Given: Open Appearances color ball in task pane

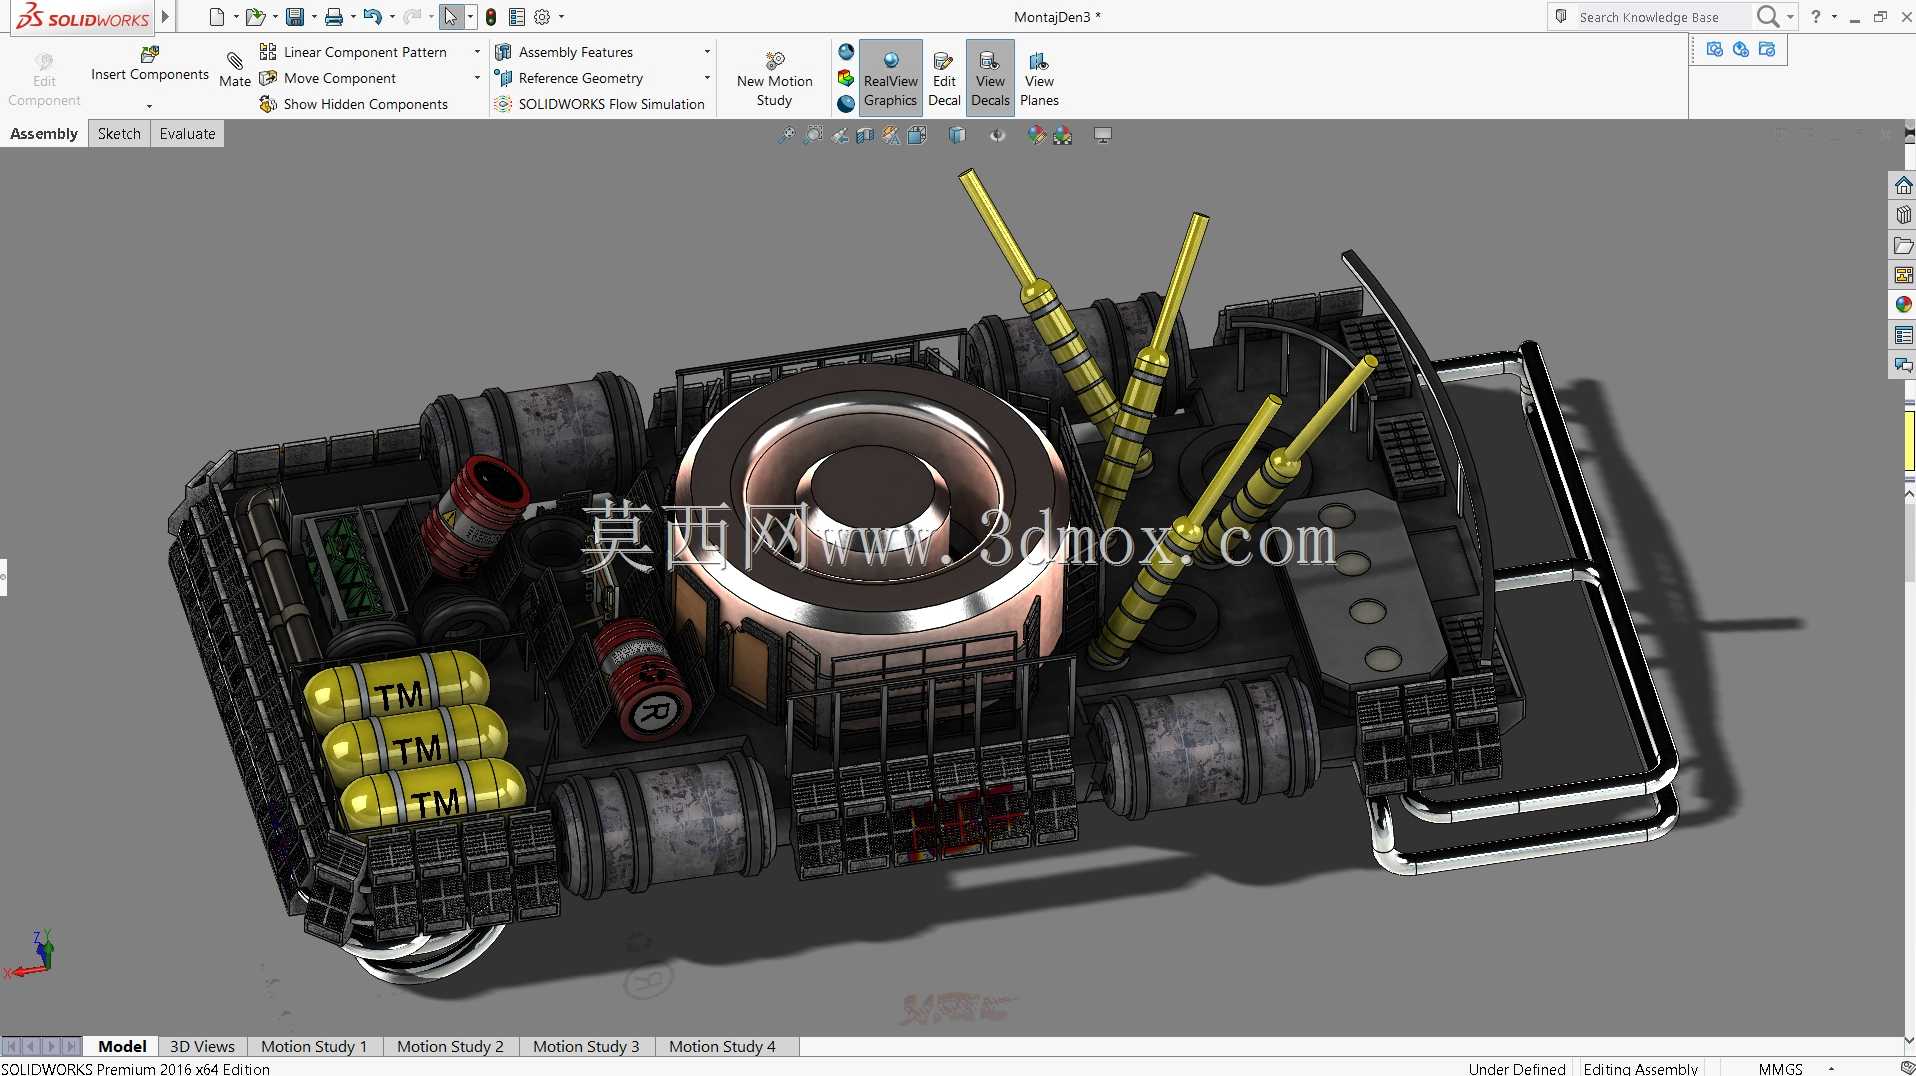Looking at the screenshot, I should pyautogui.click(x=1903, y=305).
